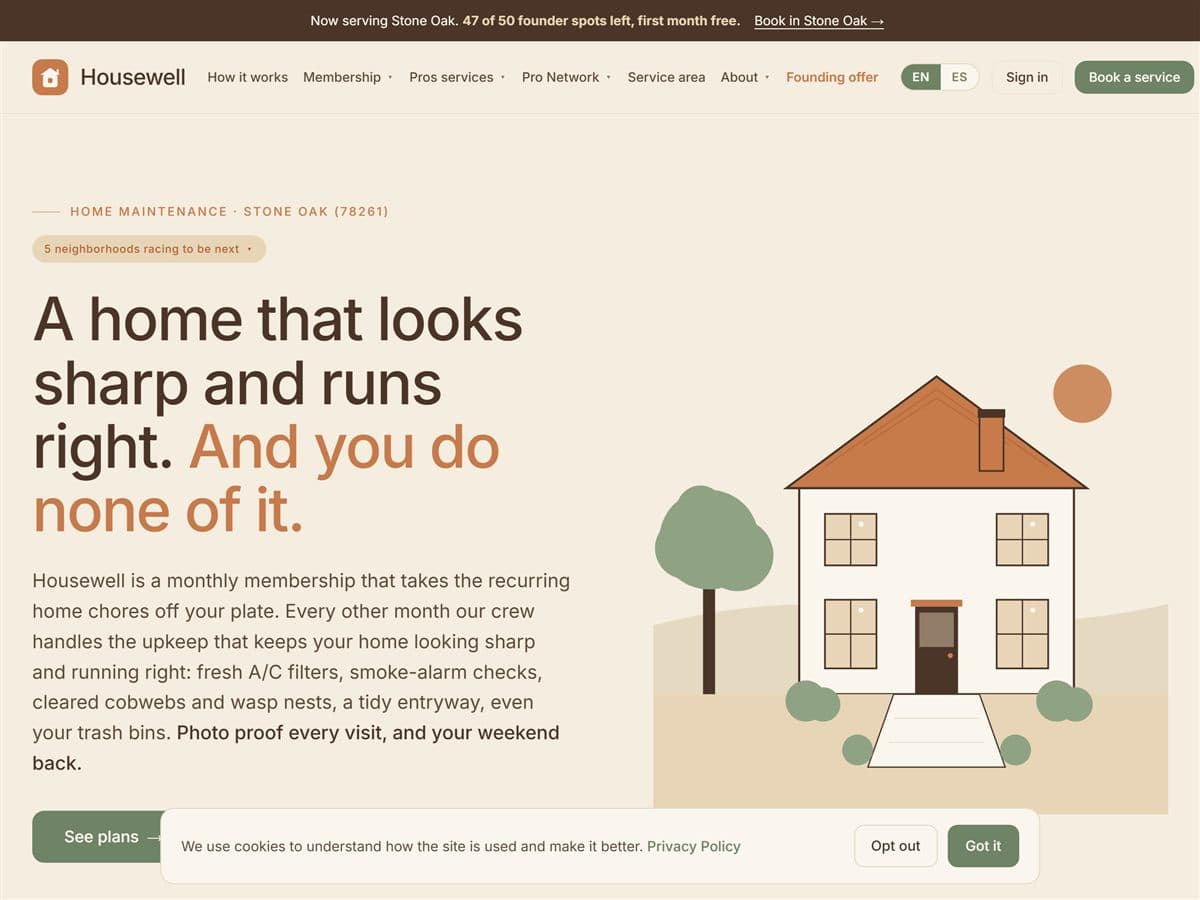Viewport: 1200px width, 900px height.
Task: Expand the About menu
Action: tap(745, 77)
